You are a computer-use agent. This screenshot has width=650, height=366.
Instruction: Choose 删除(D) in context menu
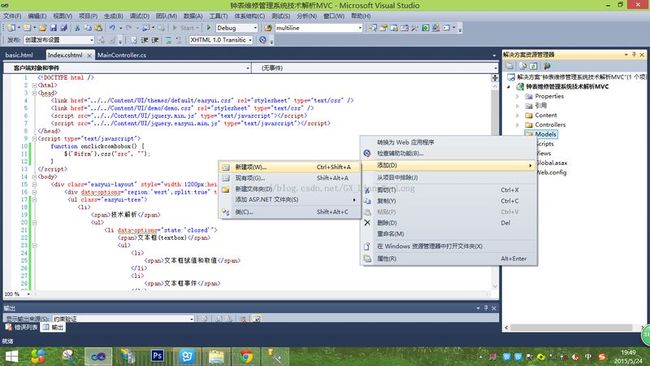pos(449,223)
